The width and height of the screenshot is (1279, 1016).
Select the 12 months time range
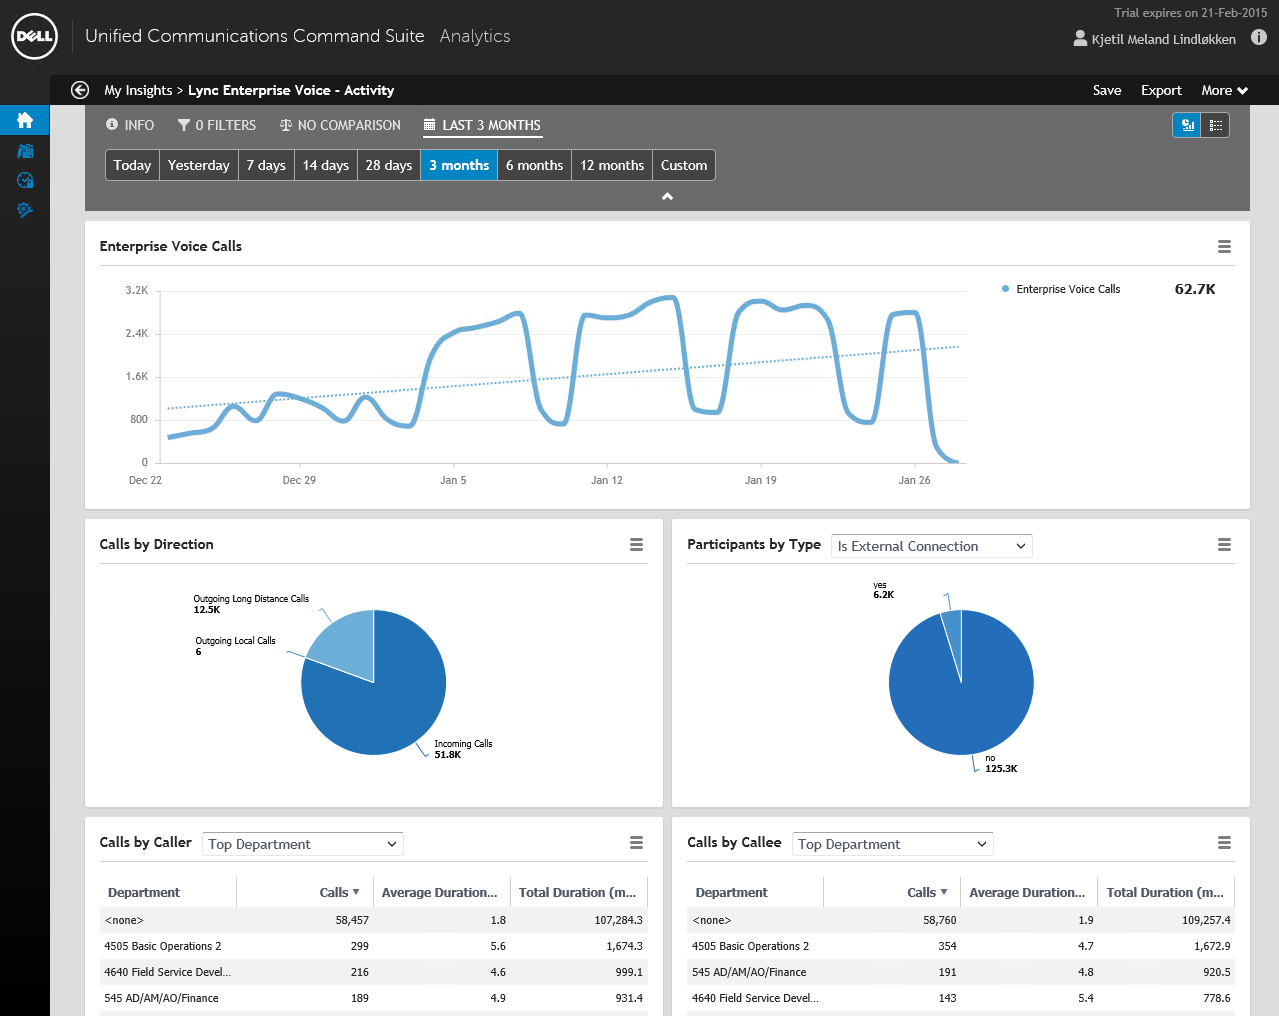612,165
